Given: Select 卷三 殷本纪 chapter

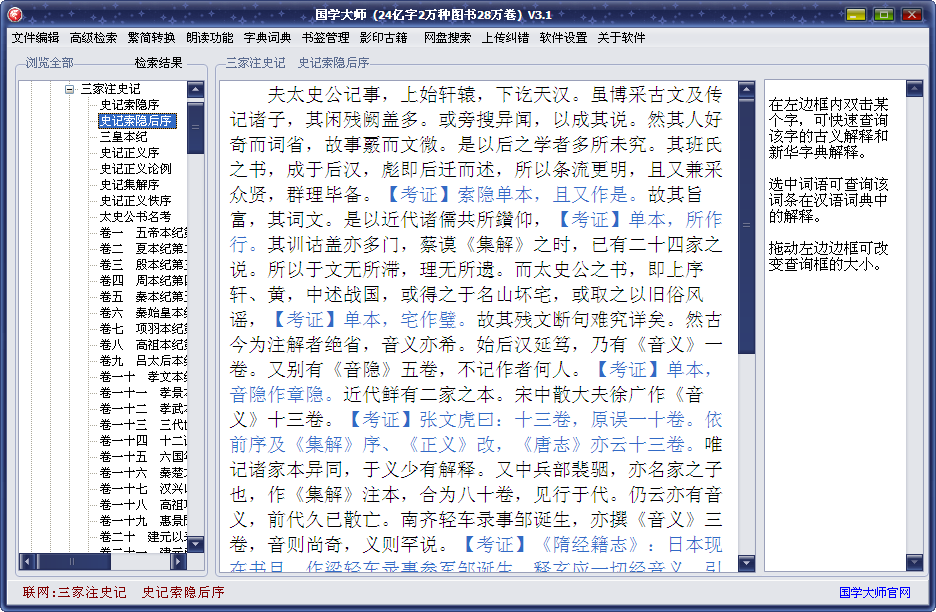Looking at the screenshot, I should pos(143,265).
